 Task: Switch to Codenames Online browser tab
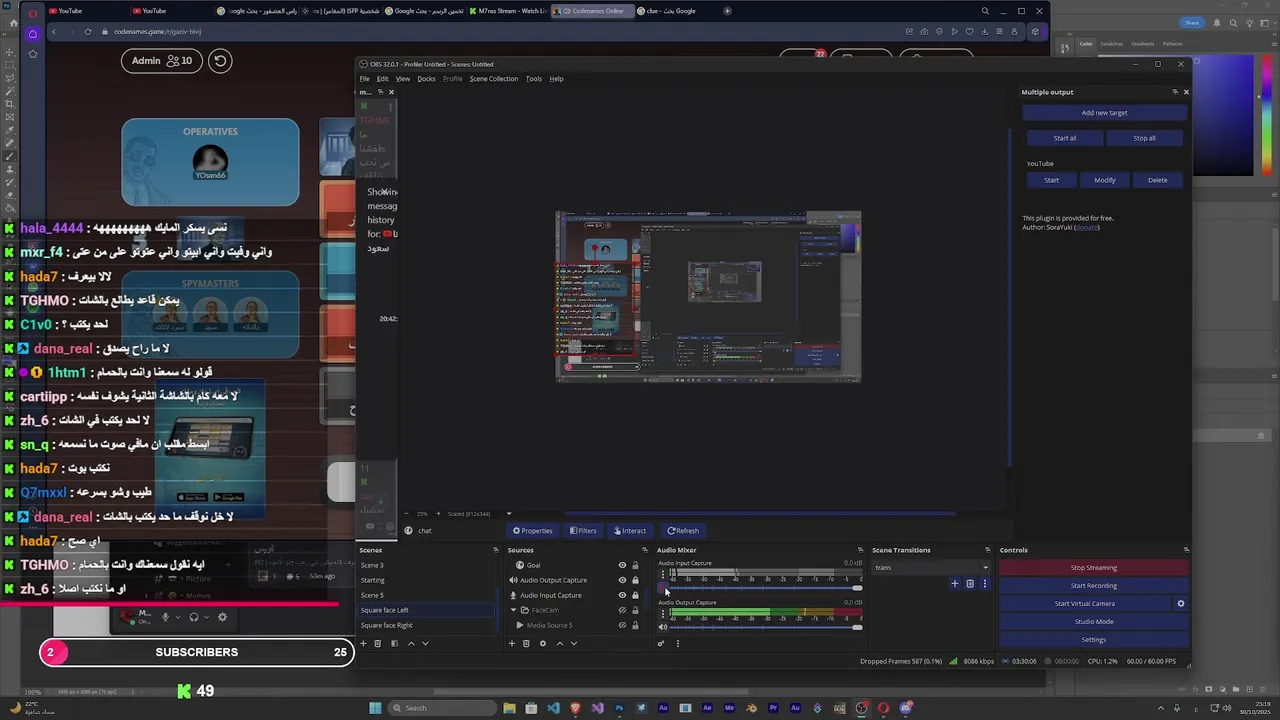pyautogui.click(x=594, y=11)
